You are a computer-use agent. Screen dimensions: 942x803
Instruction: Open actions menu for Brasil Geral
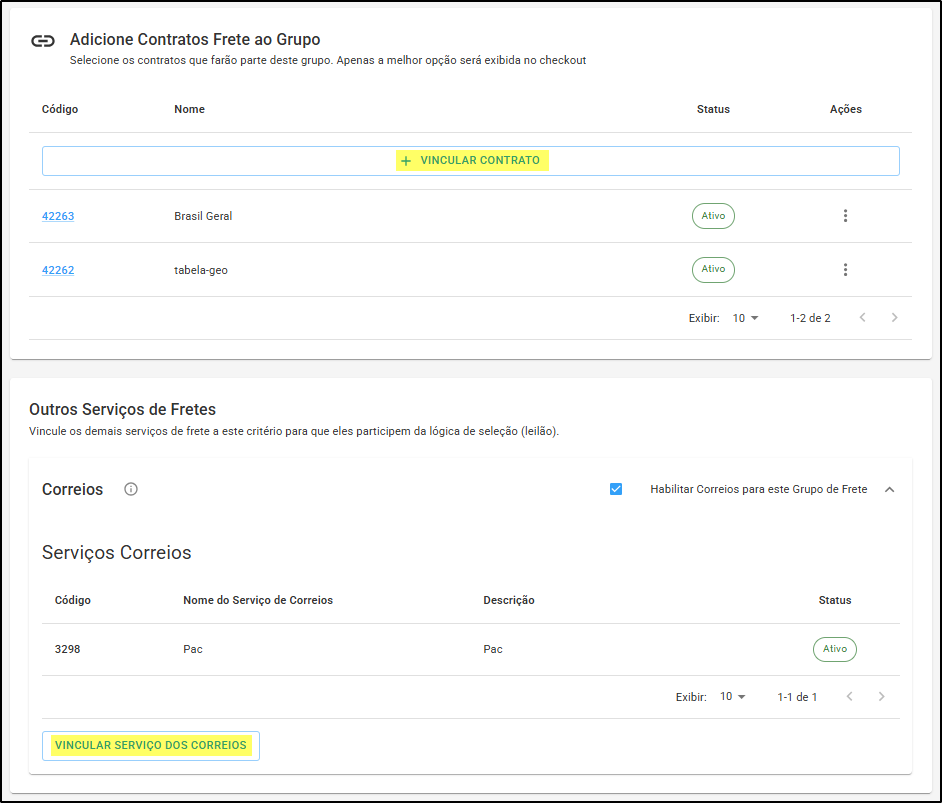pos(845,216)
